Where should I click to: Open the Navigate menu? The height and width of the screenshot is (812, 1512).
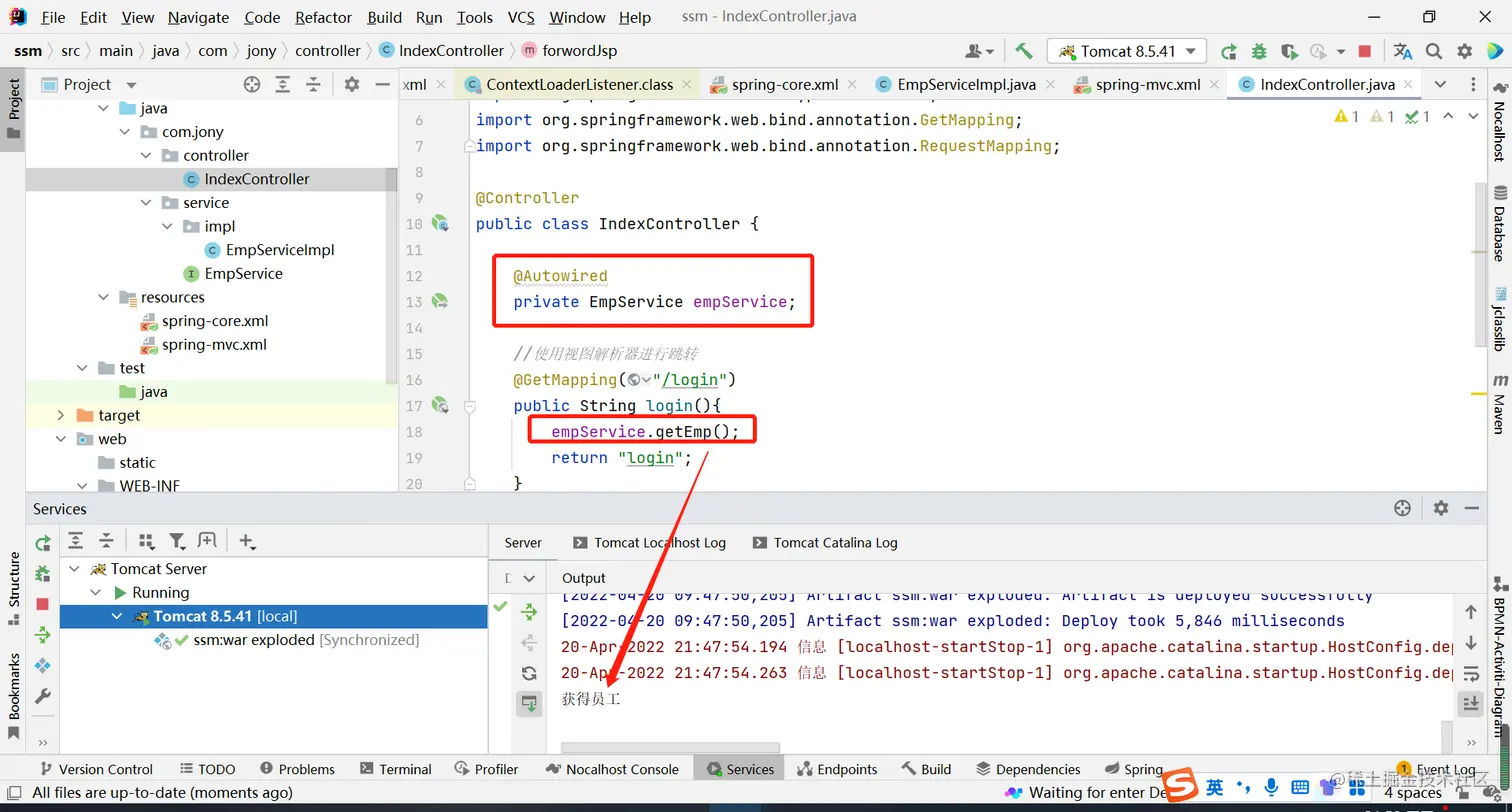tap(198, 17)
